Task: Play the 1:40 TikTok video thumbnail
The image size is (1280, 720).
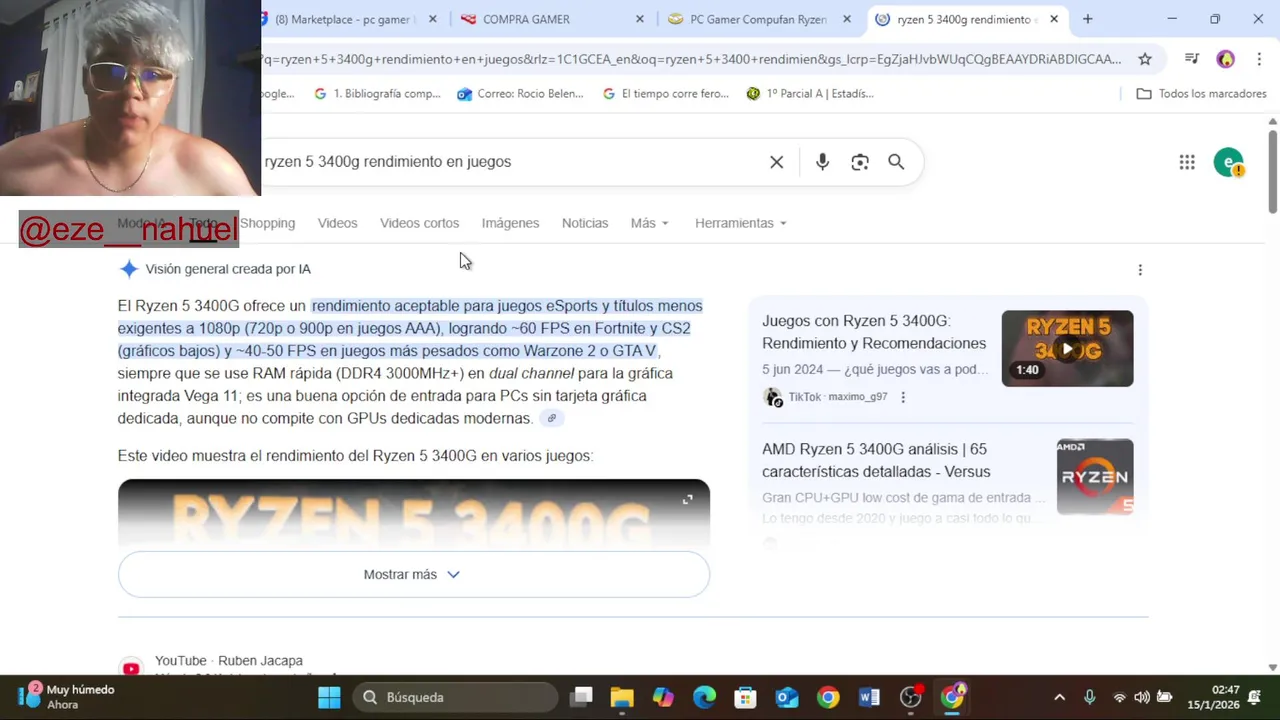Action: click(1068, 348)
